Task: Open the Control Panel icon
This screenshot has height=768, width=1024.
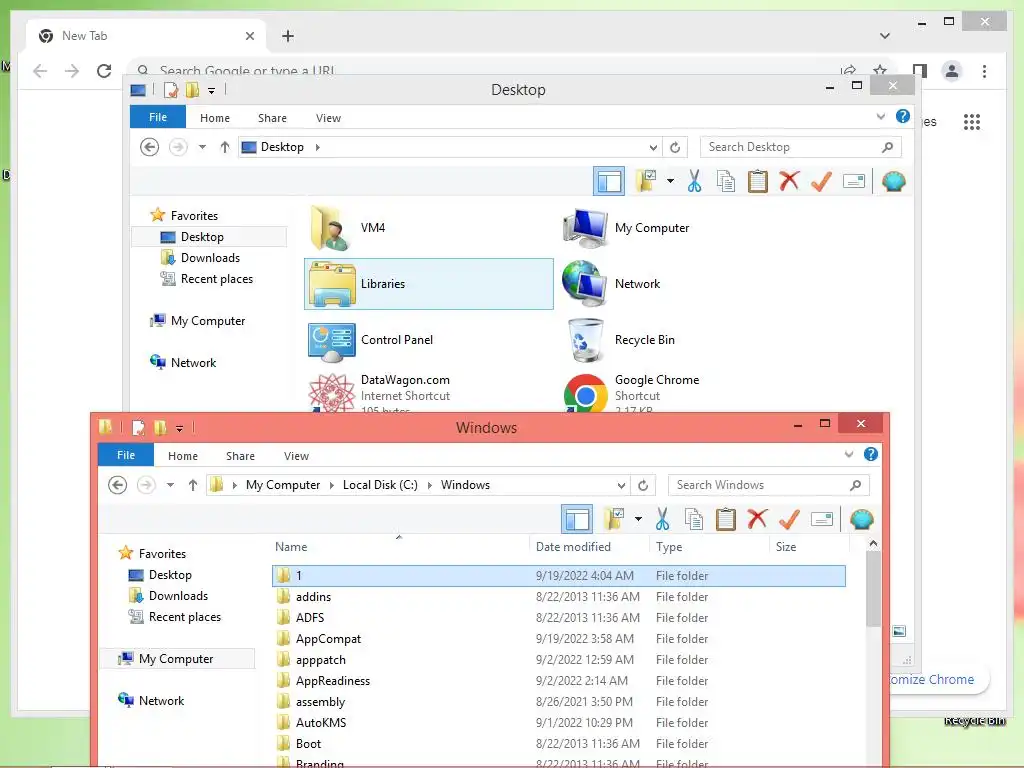Action: coord(332,341)
